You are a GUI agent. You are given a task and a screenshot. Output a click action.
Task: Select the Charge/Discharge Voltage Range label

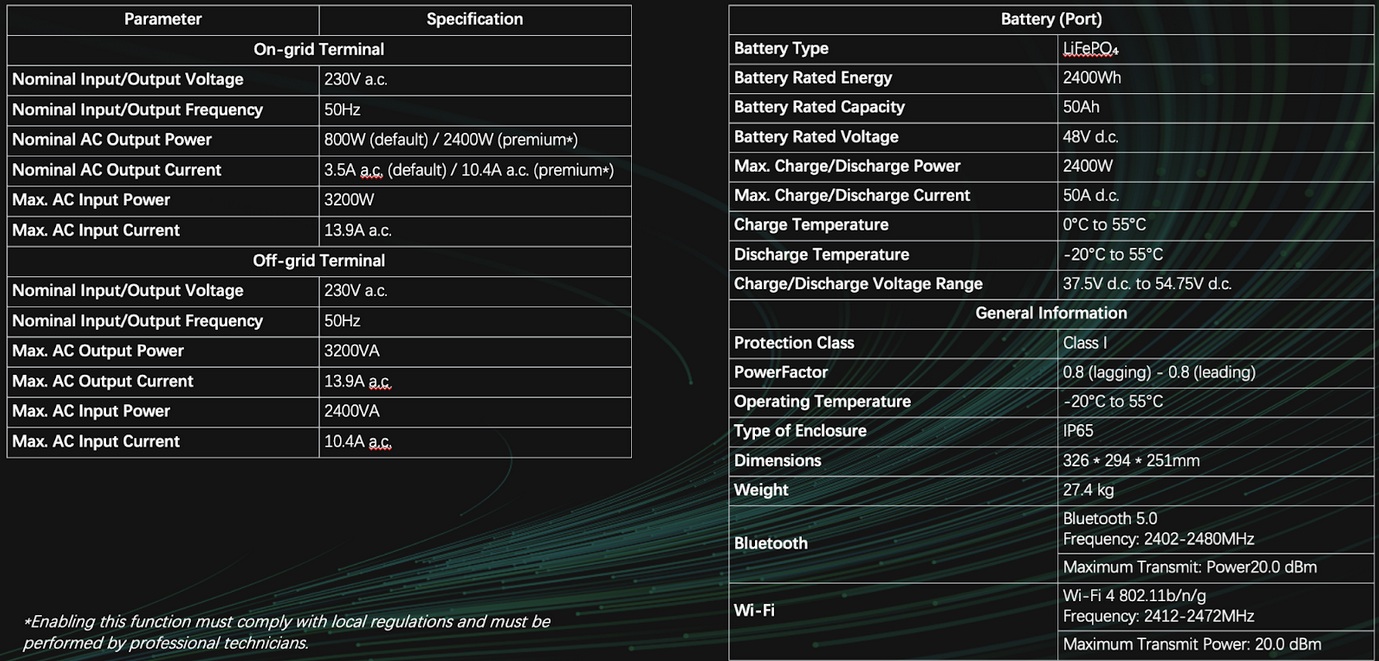pos(858,284)
